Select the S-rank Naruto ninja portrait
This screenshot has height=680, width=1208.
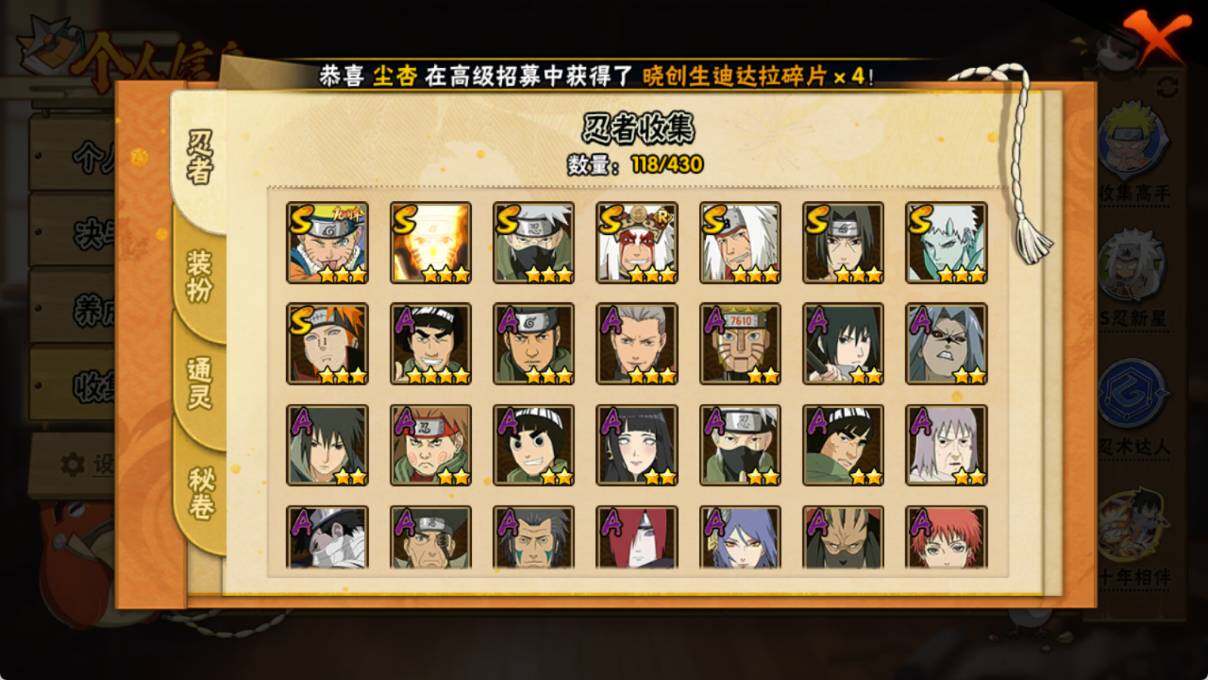(327, 242)
